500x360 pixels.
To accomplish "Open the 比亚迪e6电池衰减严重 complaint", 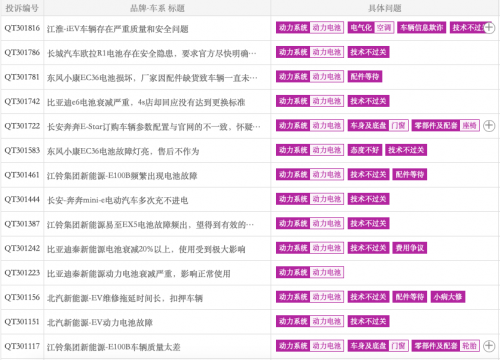I will click(x=146, y=102).
